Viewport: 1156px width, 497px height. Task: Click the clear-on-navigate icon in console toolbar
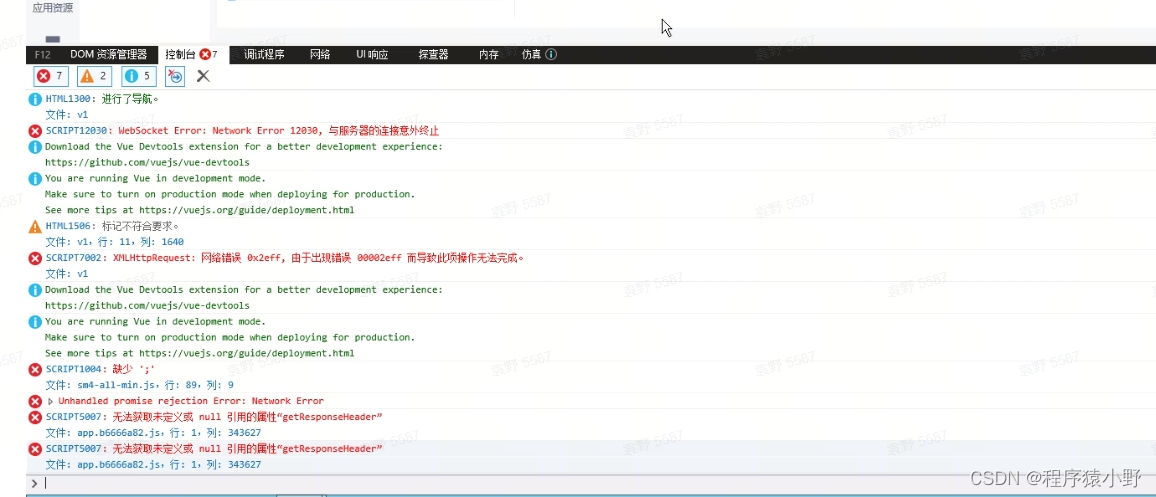tap(175, 76)
